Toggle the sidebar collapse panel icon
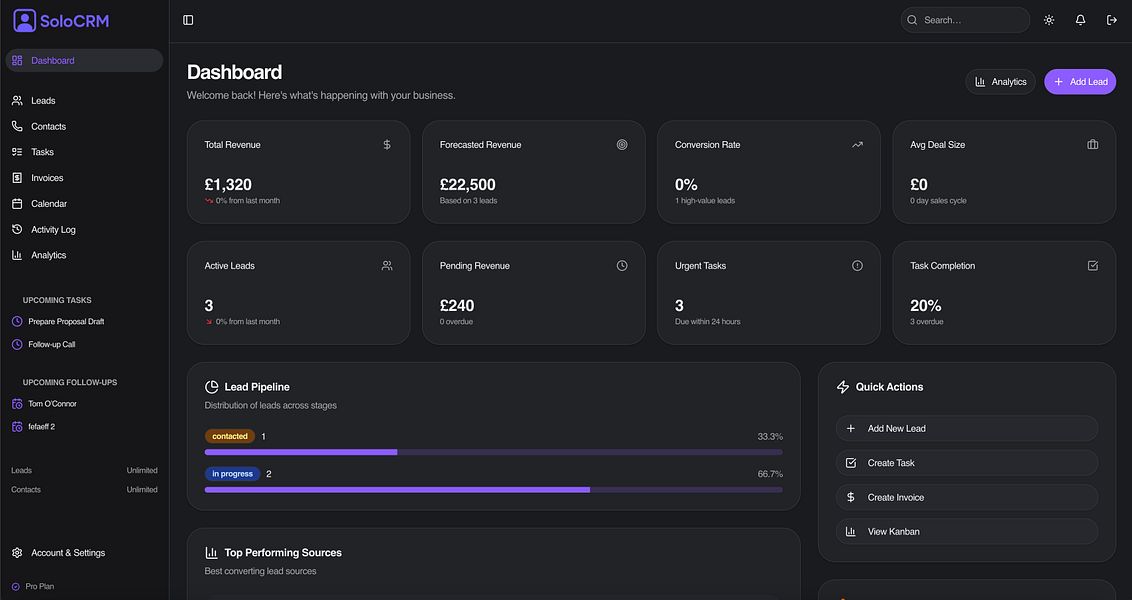Viewport: 1132px width, 600px height. click(x=188, y=19)
